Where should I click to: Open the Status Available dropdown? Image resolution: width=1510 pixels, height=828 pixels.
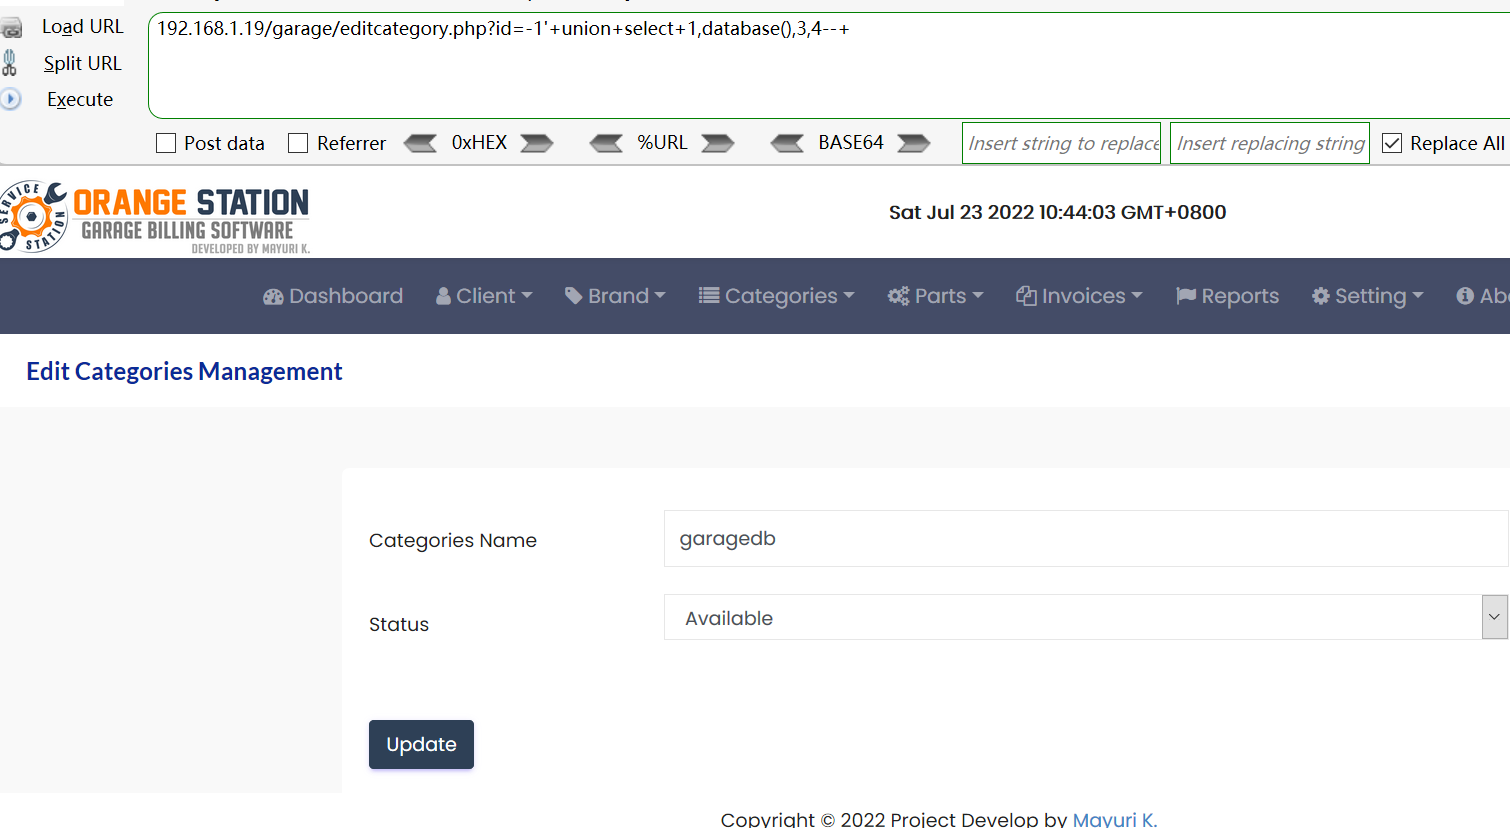(1086, 617)
